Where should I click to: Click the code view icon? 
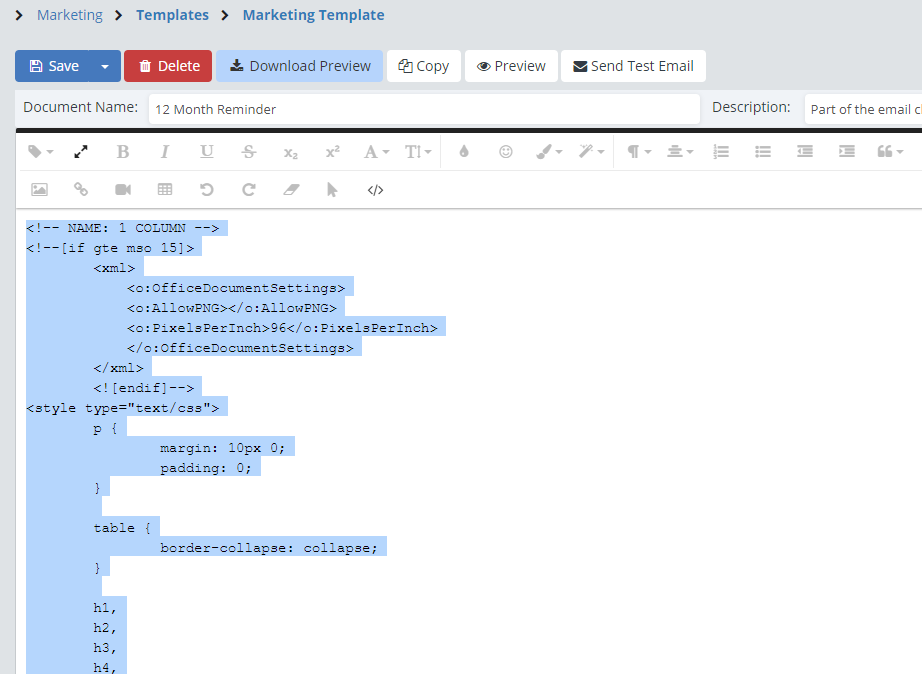(x=375, y=190)
